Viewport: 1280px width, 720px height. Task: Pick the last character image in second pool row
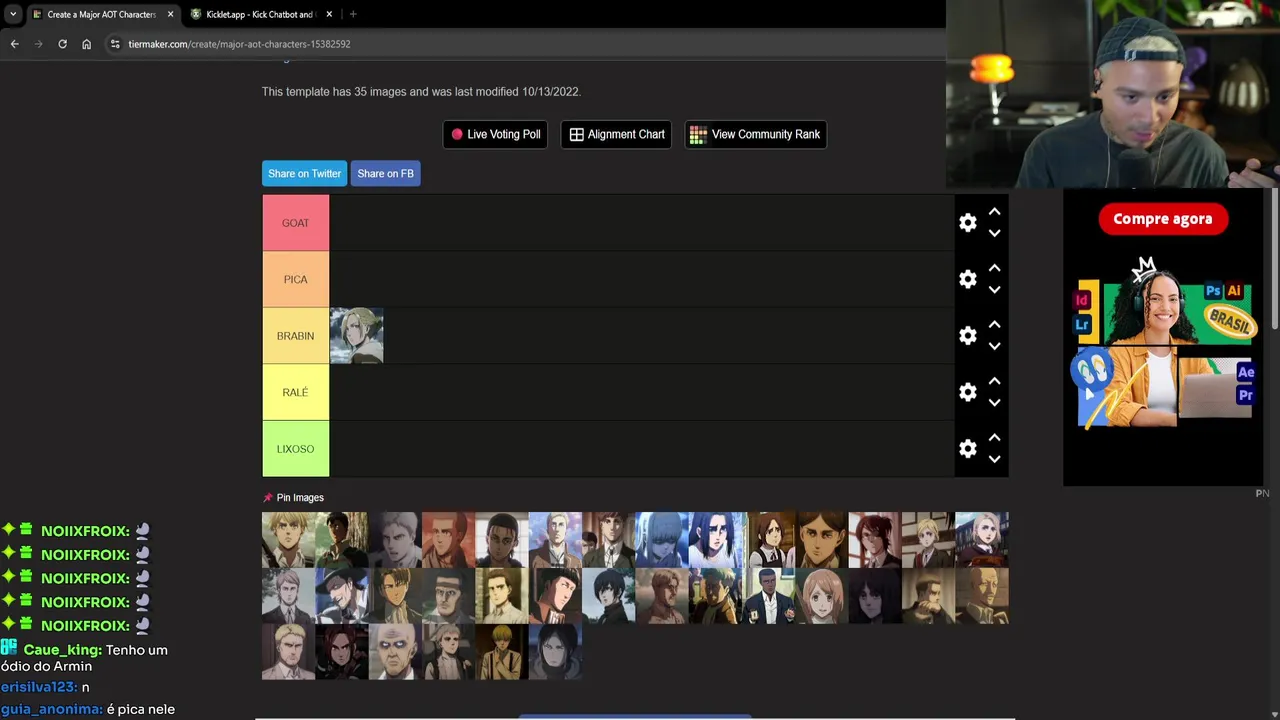point(981,596)
